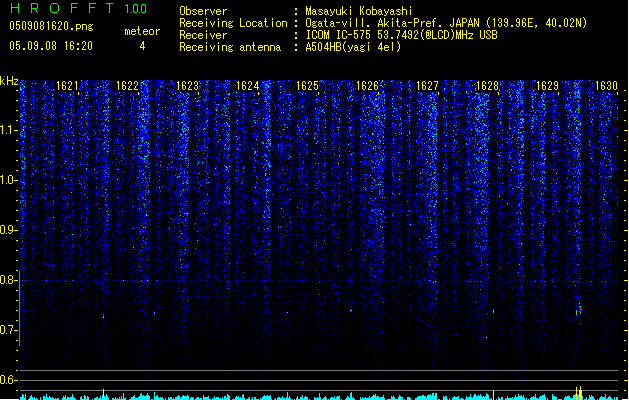Screen dimensions: 629x400
Task: Click the timestamp 05.09.08 16:20
Action: click(x=51, y=46)
